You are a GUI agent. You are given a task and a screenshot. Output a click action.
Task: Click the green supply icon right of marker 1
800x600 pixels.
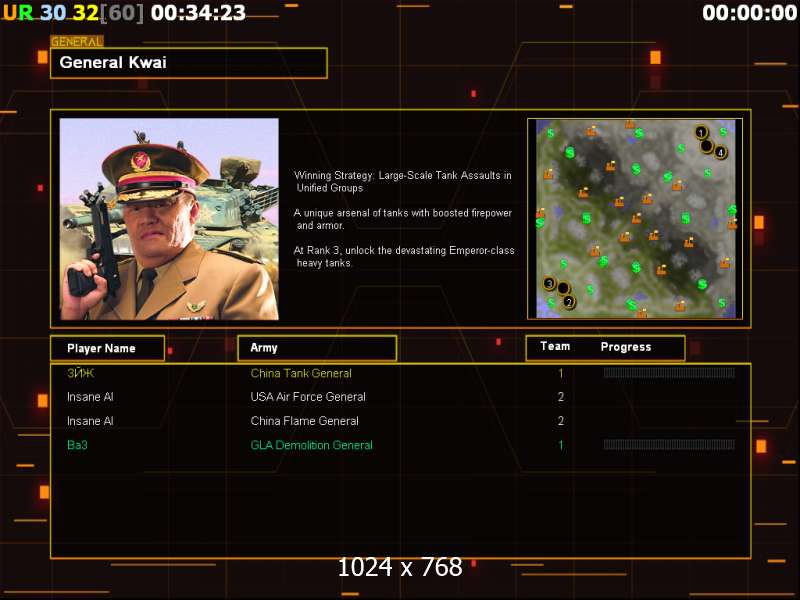pos(723,132)
